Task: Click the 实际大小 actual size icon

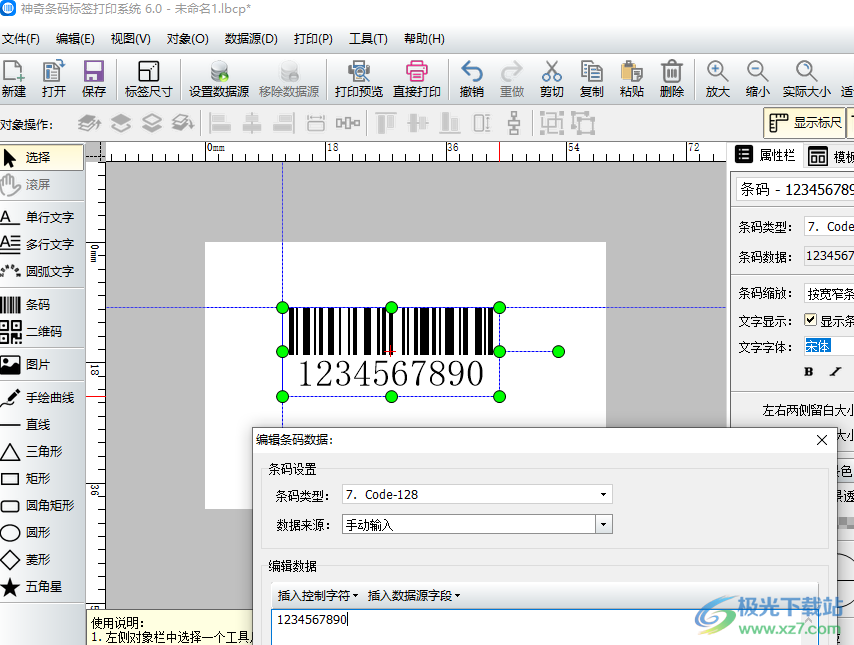Action: [x=806, y=78]
